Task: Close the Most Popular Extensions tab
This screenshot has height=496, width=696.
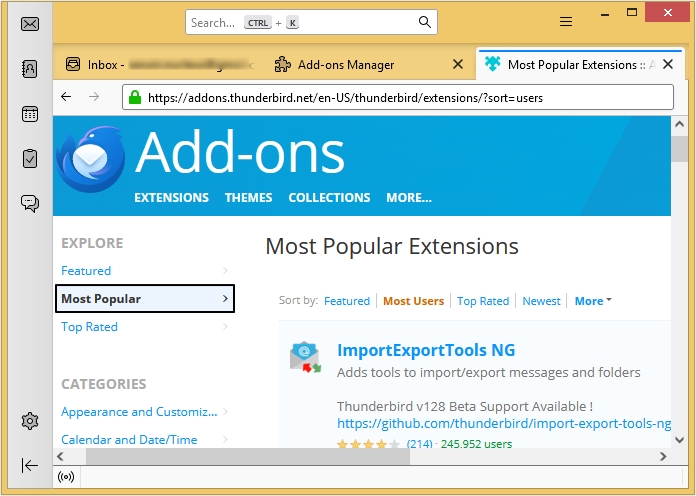Action: (668, 64)
